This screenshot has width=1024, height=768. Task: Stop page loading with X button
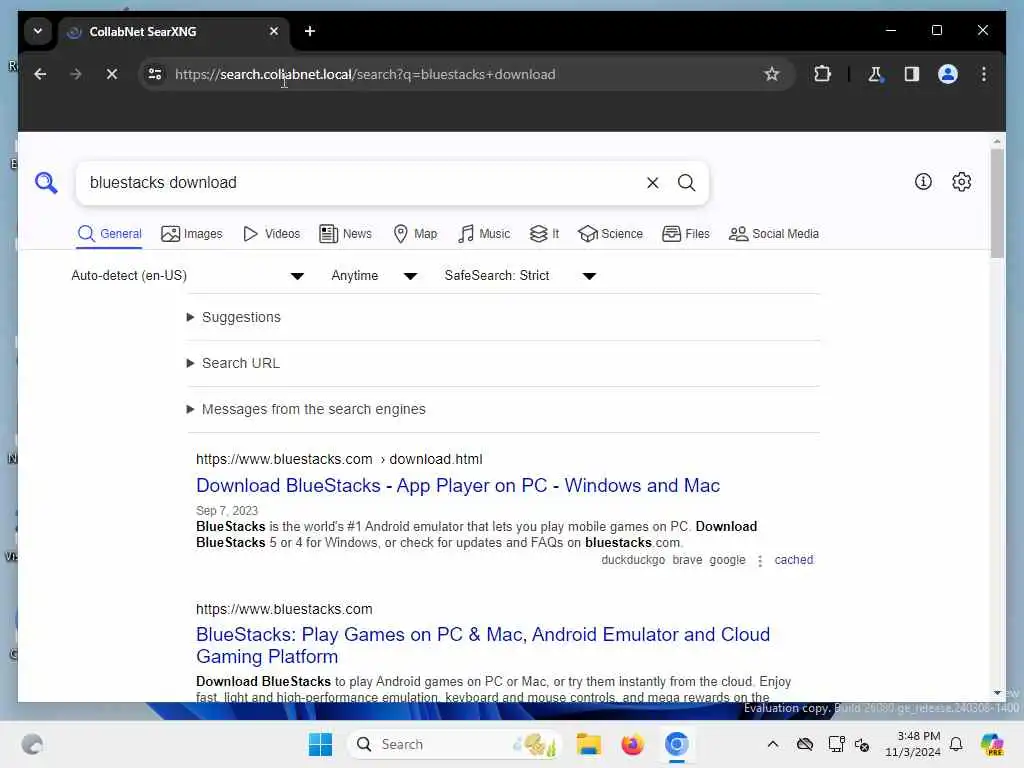point(112,74)
